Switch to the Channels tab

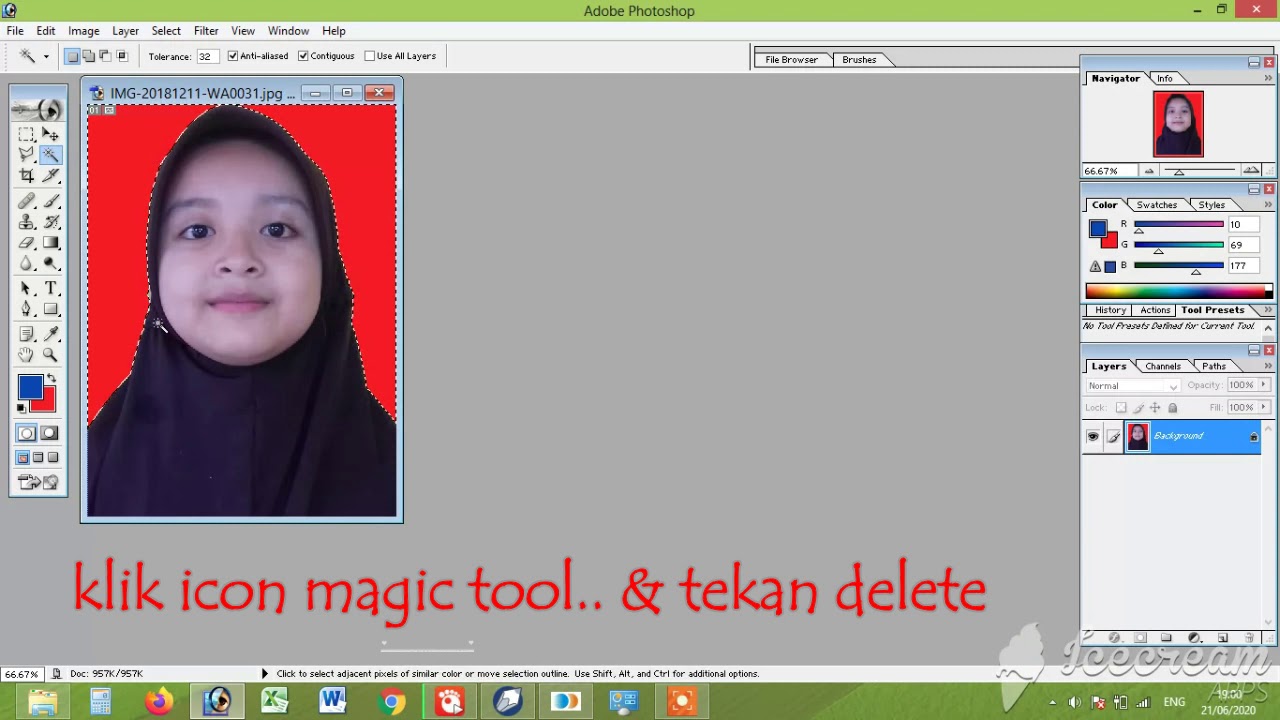pyautogui.click(x=1162, y=366)
